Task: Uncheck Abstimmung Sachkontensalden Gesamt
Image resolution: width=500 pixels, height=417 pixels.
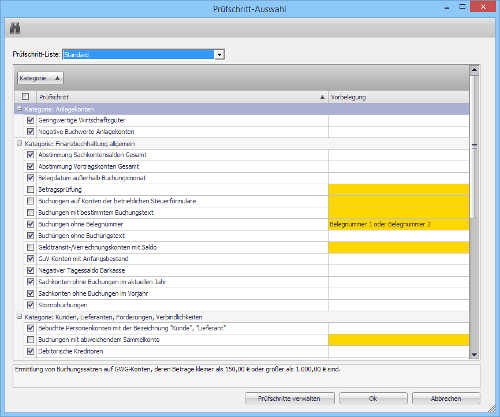Action: pos(30,155)
